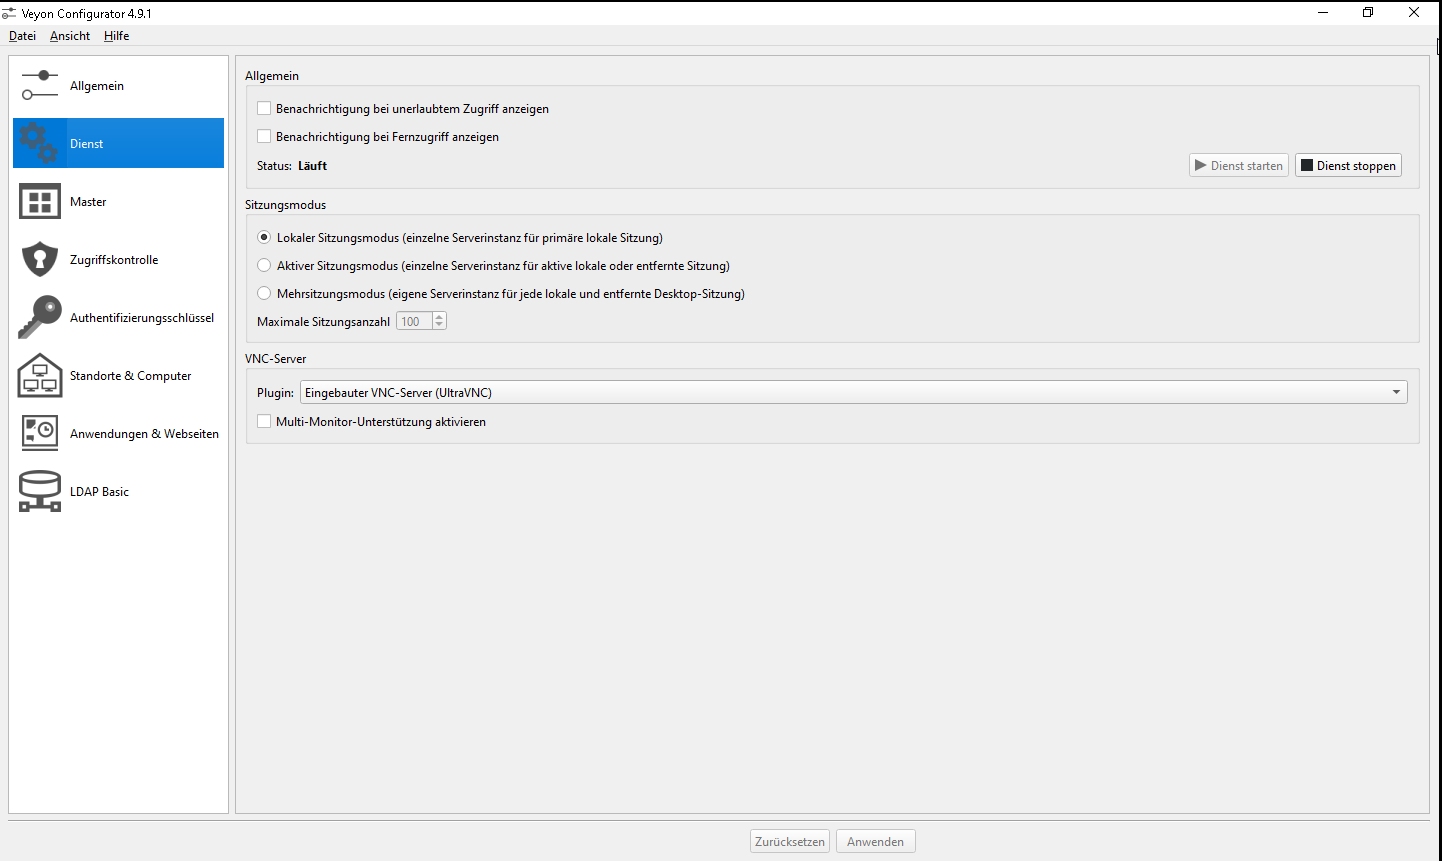Viewport: 1442px width, 861px height.
Task: Open the Ansicht menu
Action: (70, 36)
